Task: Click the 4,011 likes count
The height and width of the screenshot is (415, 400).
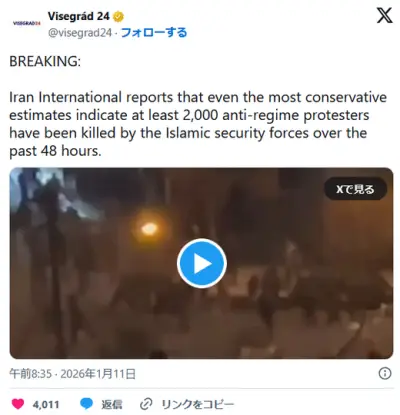Action: click(x=46, y=405)
